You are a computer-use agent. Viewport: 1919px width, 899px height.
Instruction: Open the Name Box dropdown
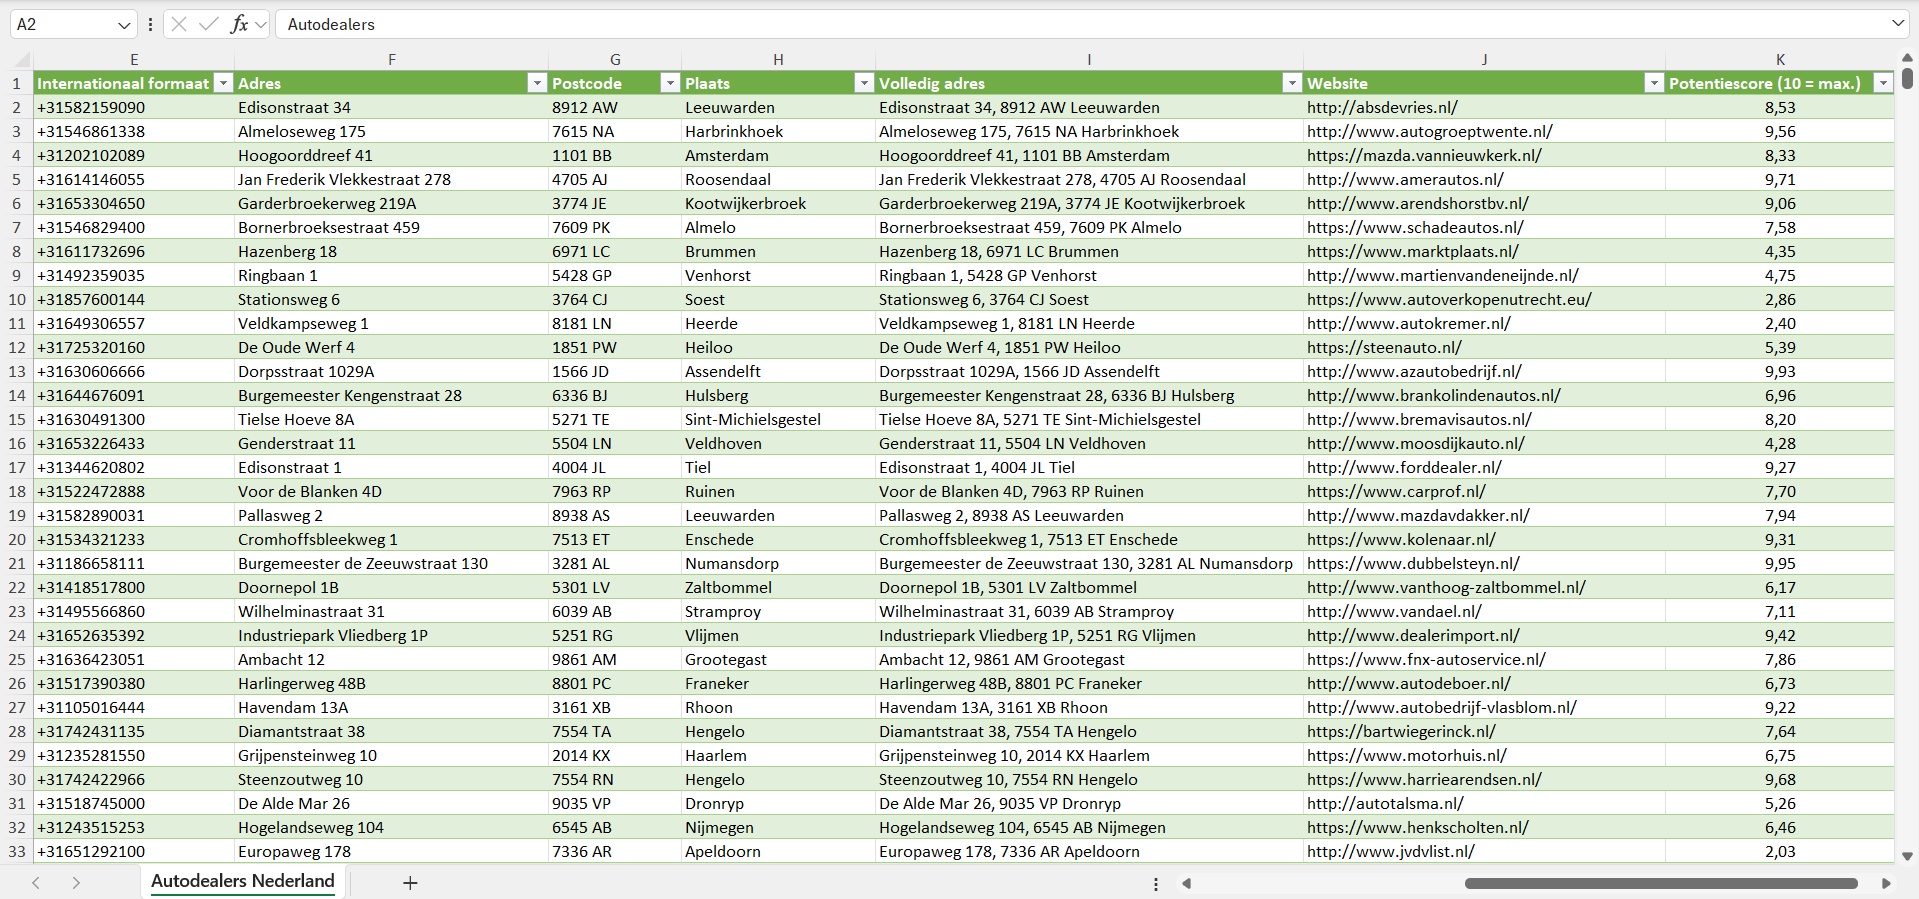click(x=124, y=25)
